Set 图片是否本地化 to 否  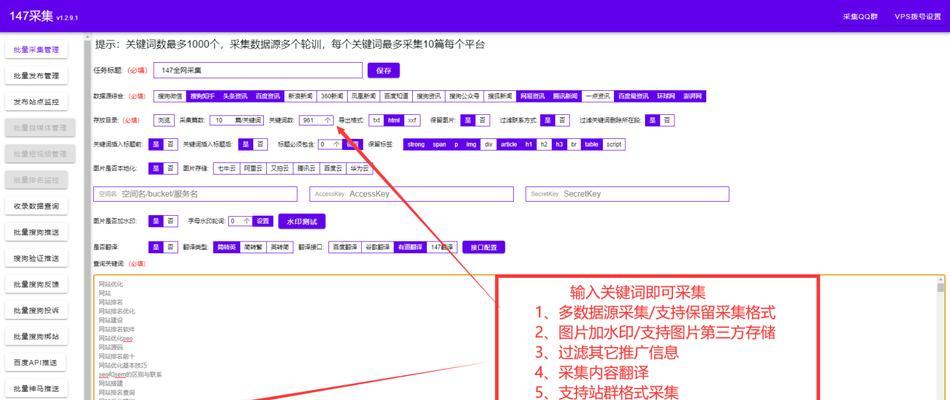click(170, 168)
